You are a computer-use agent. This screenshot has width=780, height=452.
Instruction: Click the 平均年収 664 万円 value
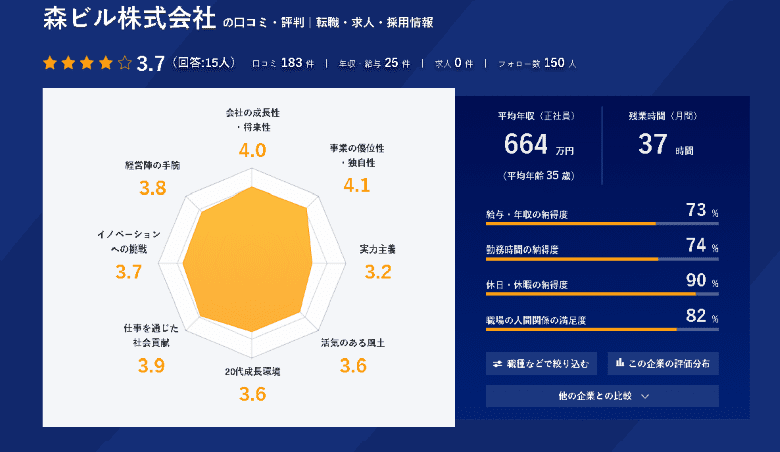[x=538, y=145]
